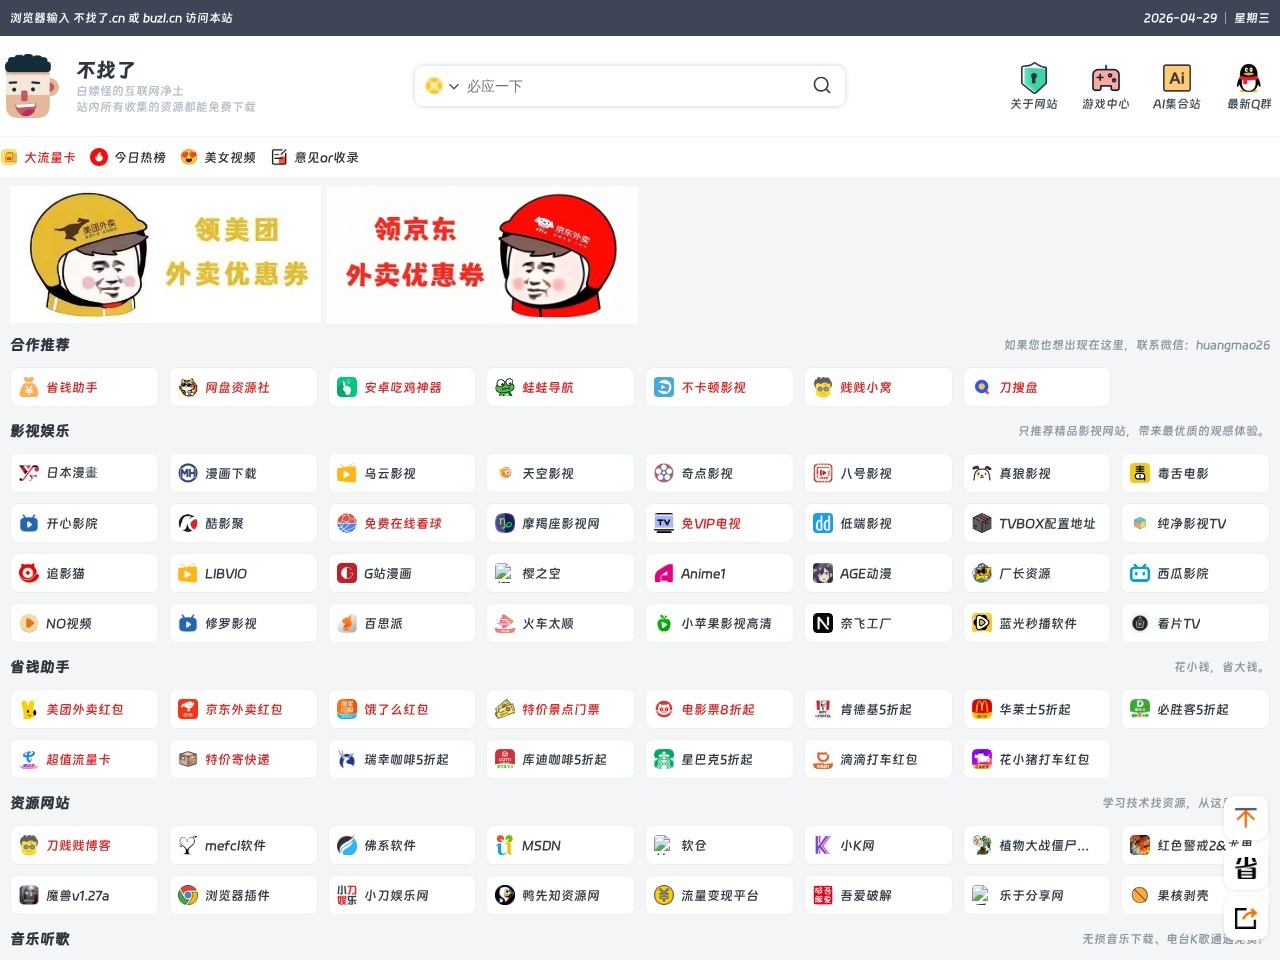Click the 华莱士5折起 icon
The width and height of the screenshot is (1280, 960).
(x=982, y=710)
